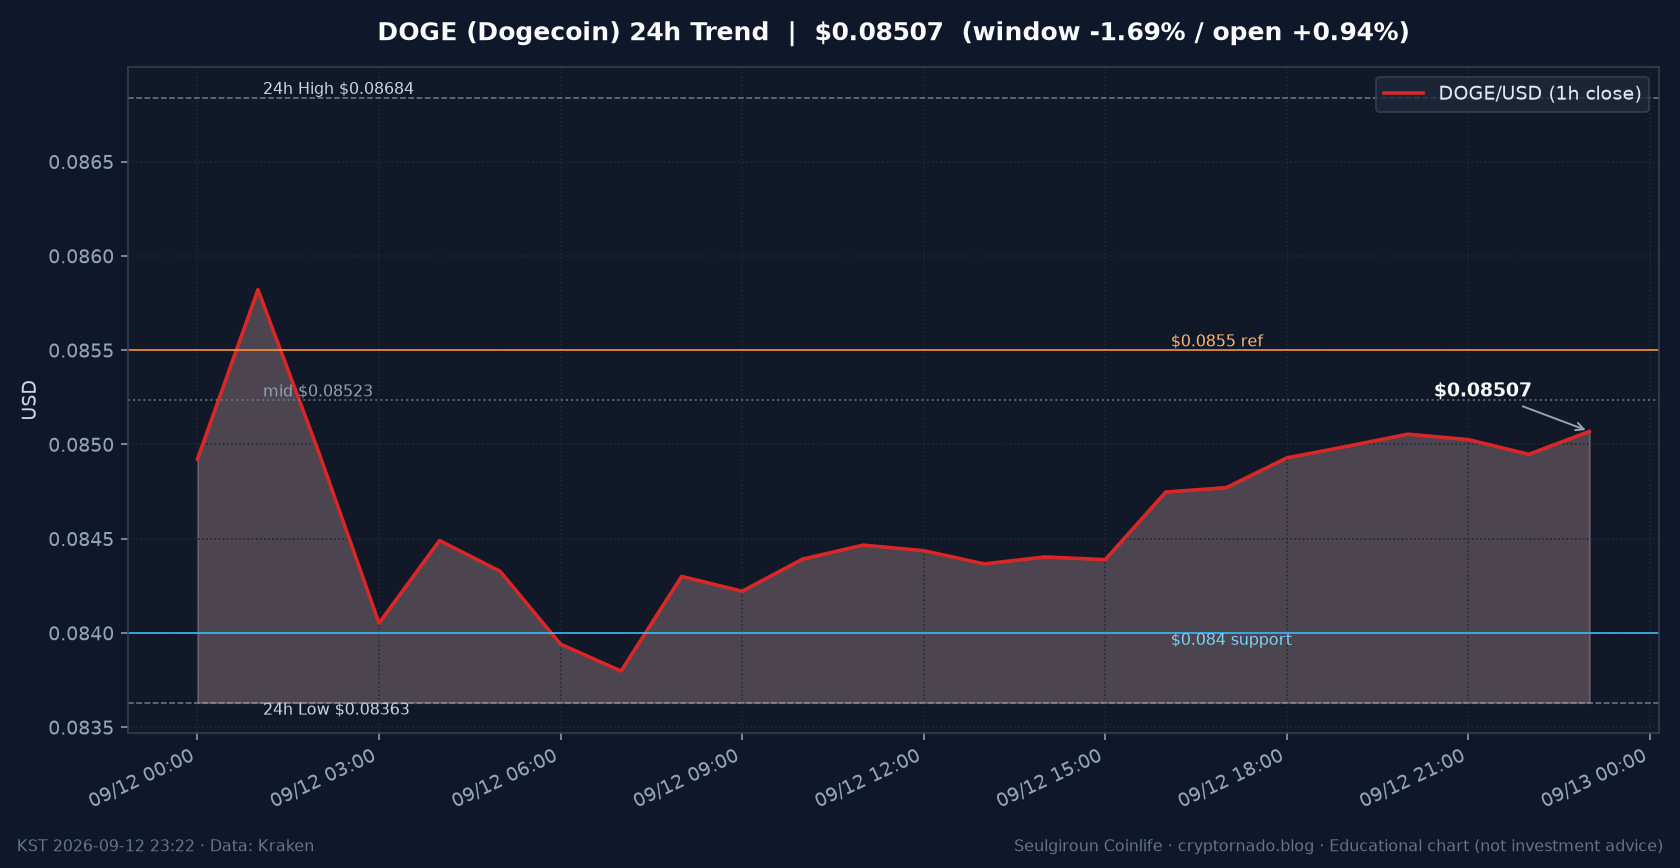Click the red line sample in the legend
The height and width of the screenshot is (868, 1680).
tap(1403, 94)
